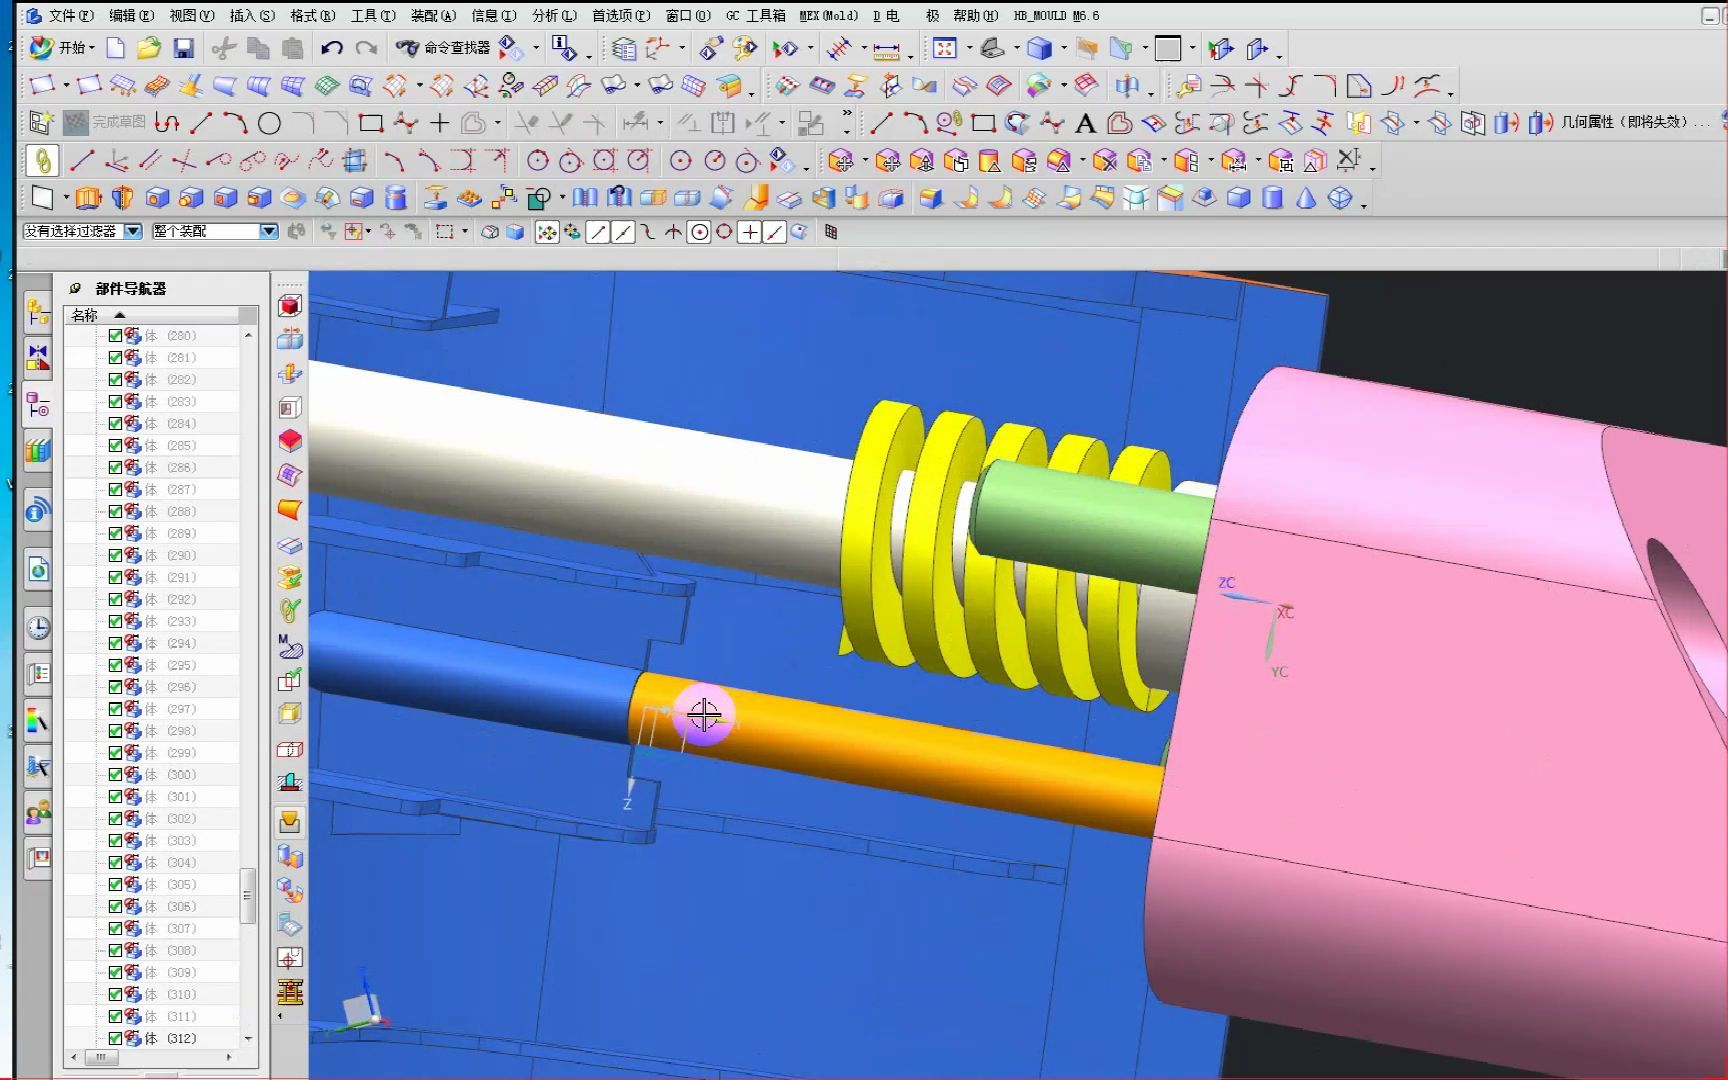Viewport: 1728px width, 1080px height.
Task: Save the part with the floppy disk icon
Action: [x=183, y=48]
